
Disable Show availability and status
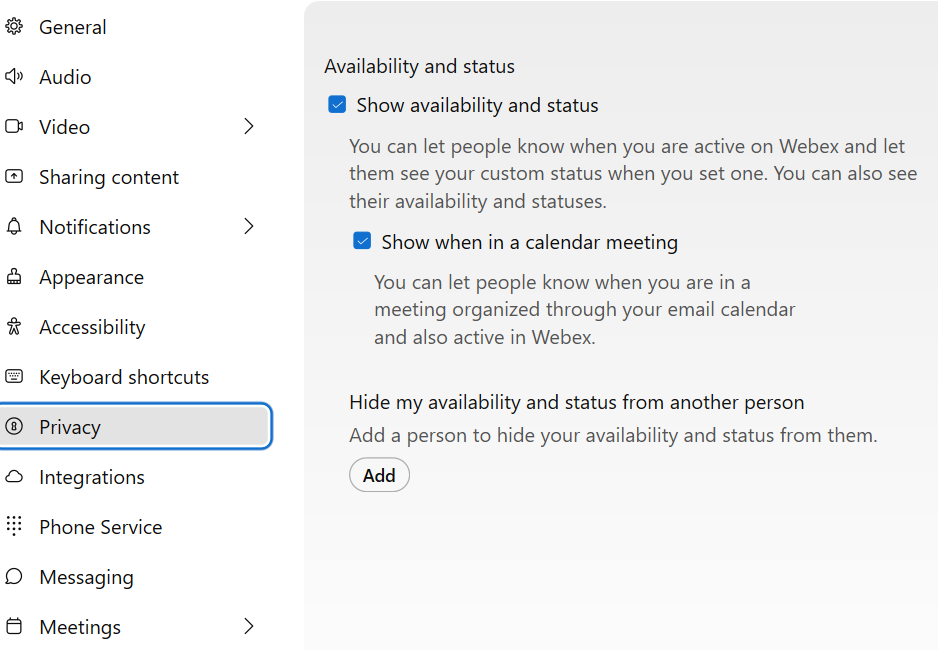tap(337, 104)
